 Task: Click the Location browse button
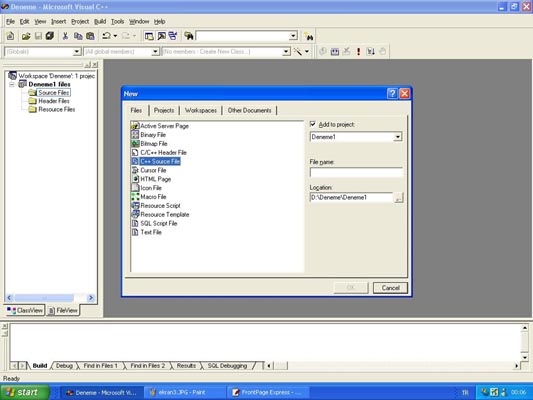click(398, 197)
